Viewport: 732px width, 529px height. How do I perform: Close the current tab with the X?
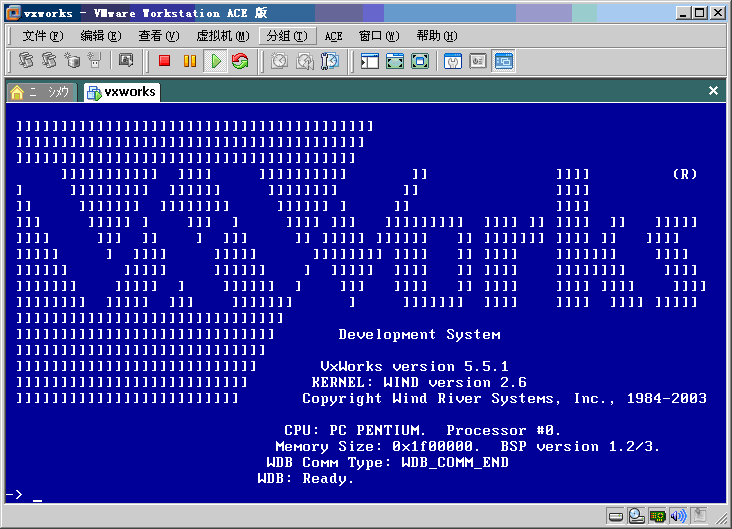pos(713,91)
